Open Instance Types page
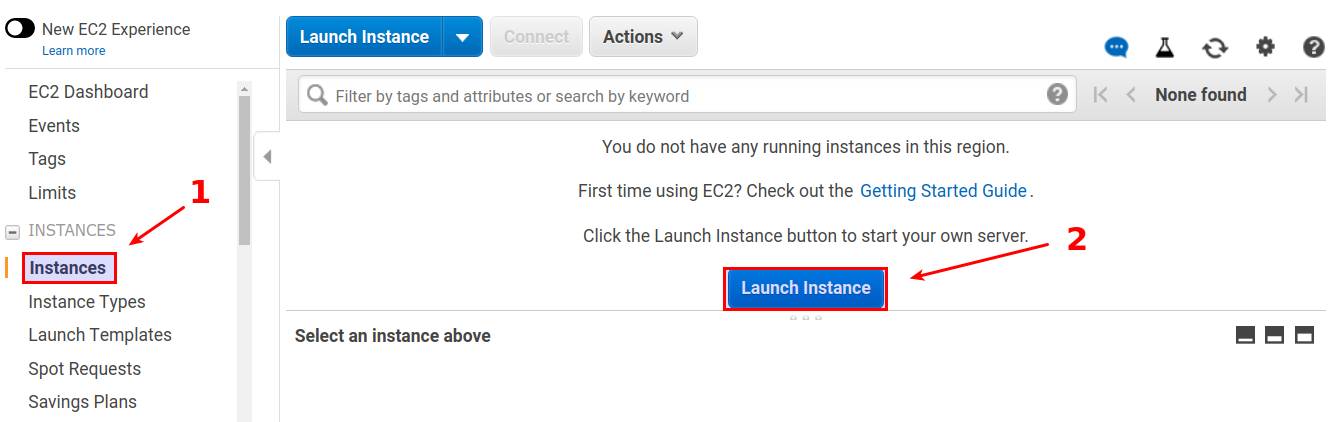The image size is (1338, 422). point(87,302)
